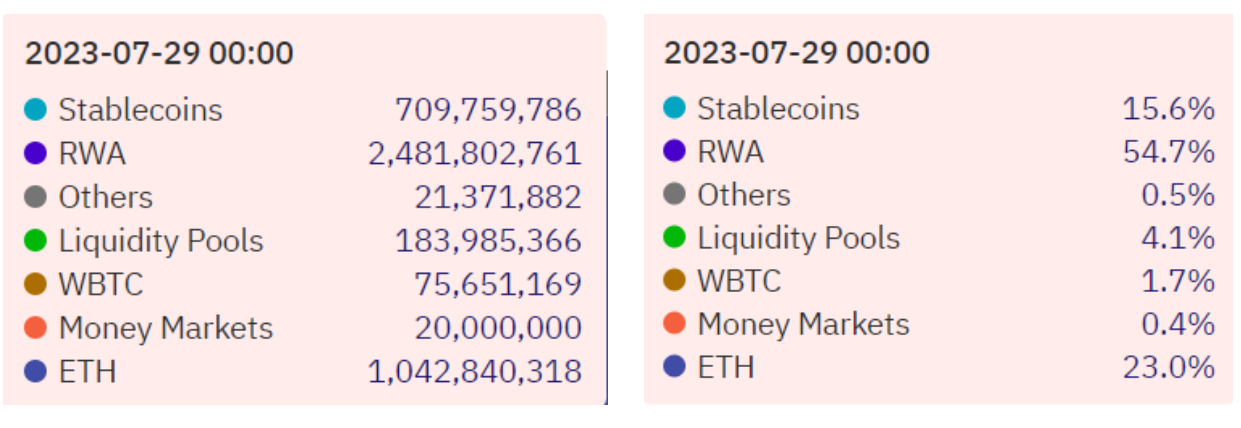Click the gray Others dot beside 21,371,882
The width and height of the screenshot is (1241, 428).
[x=36, y=197]
